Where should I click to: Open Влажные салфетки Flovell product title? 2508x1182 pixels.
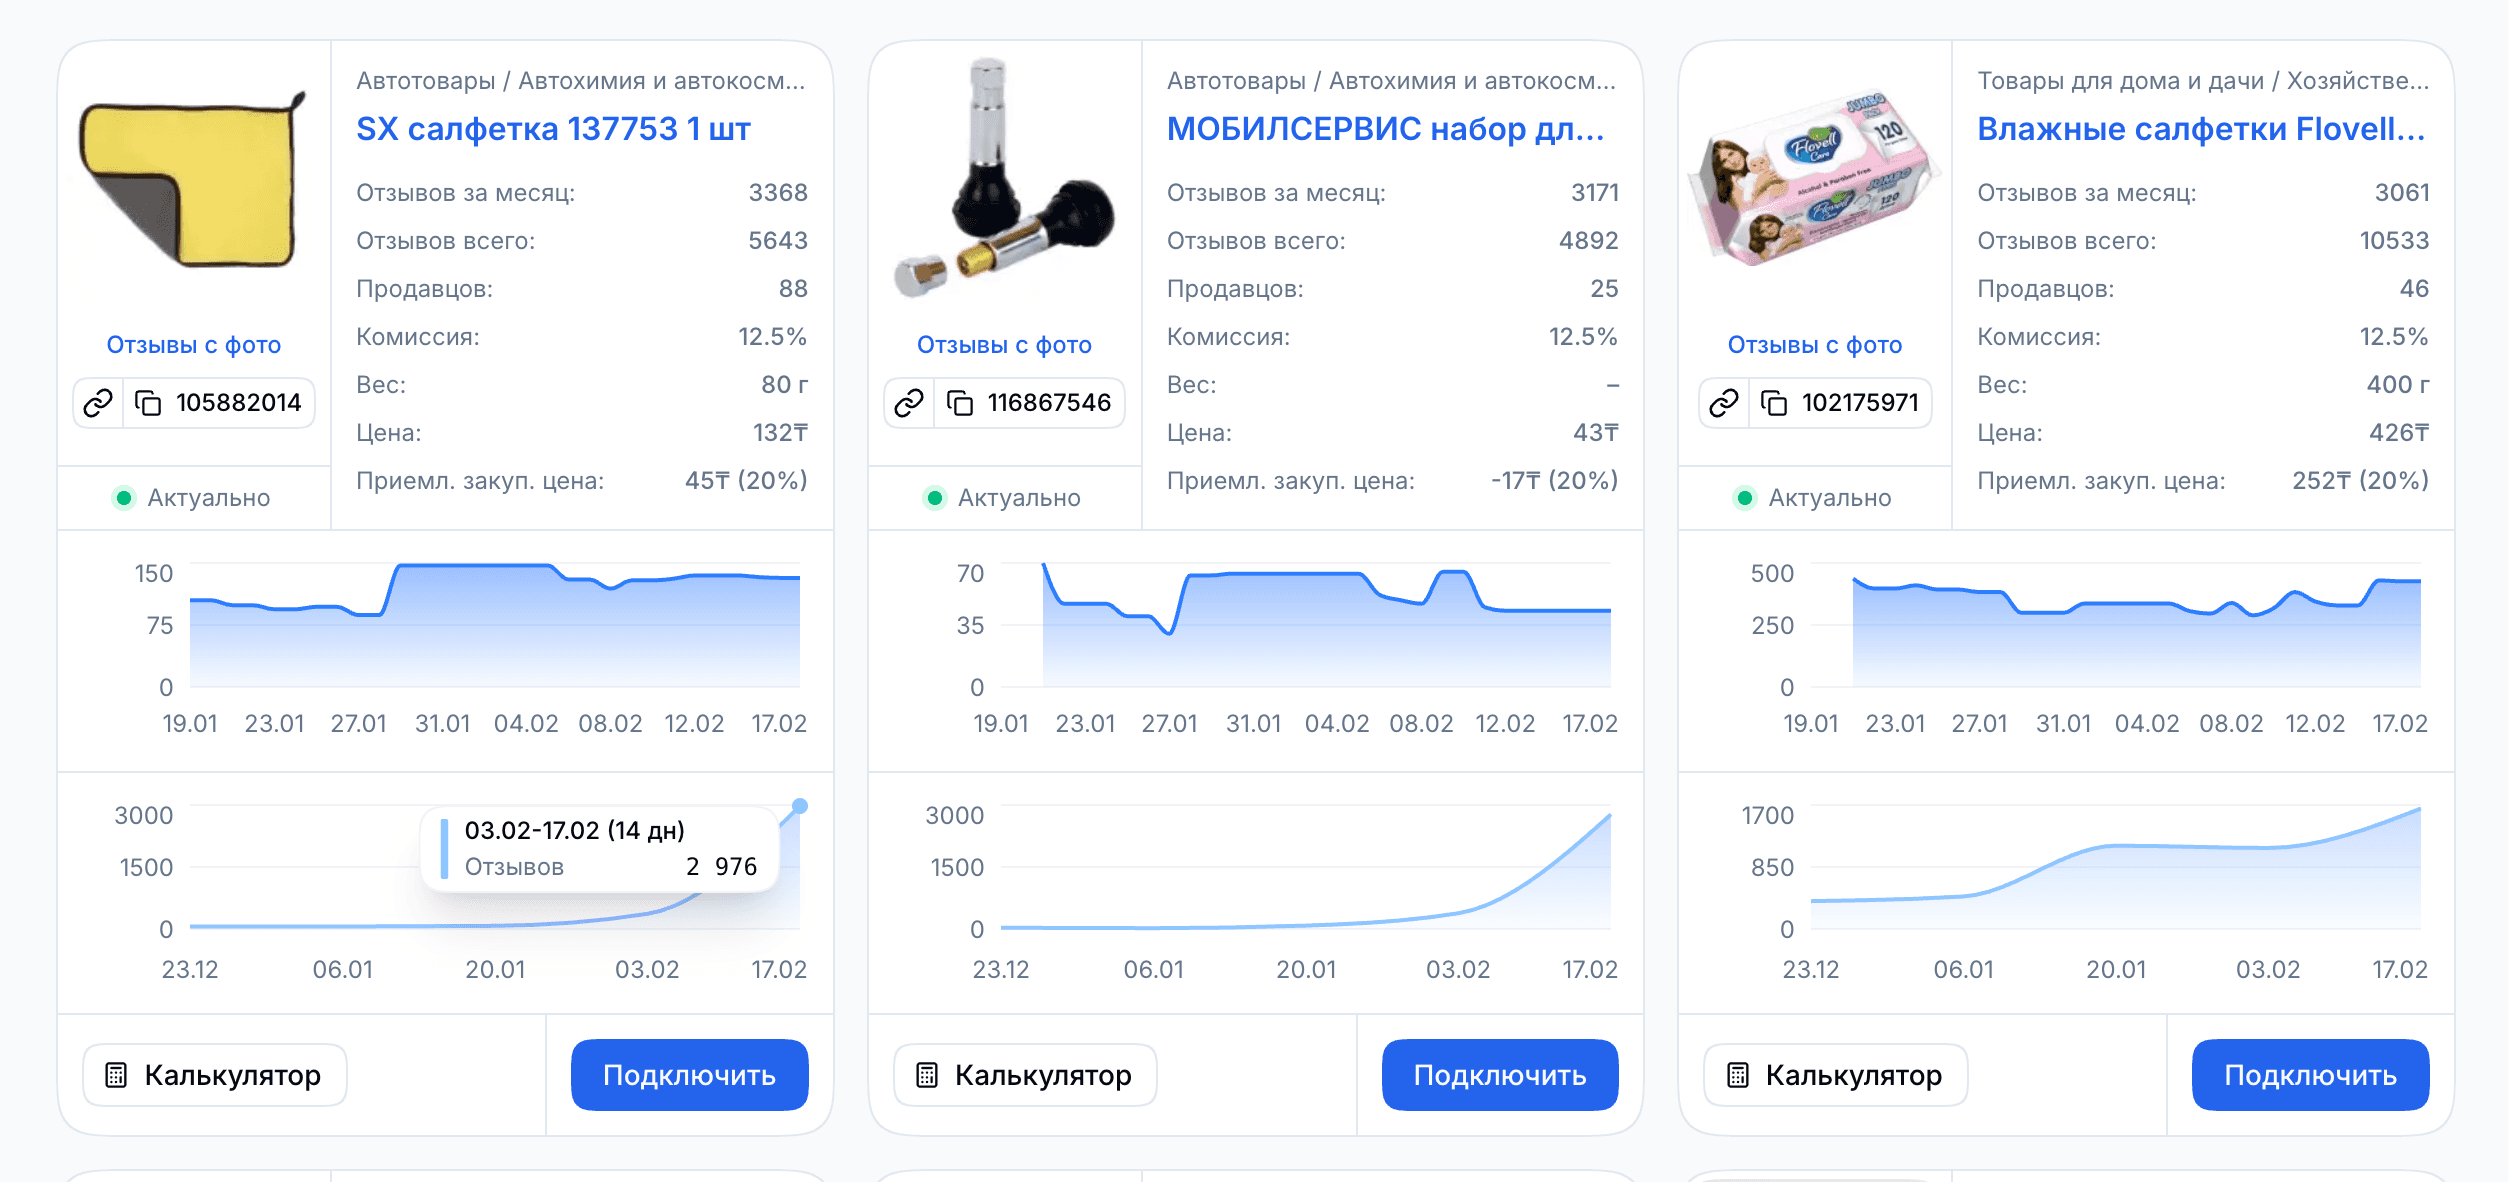pos(2202,129)
